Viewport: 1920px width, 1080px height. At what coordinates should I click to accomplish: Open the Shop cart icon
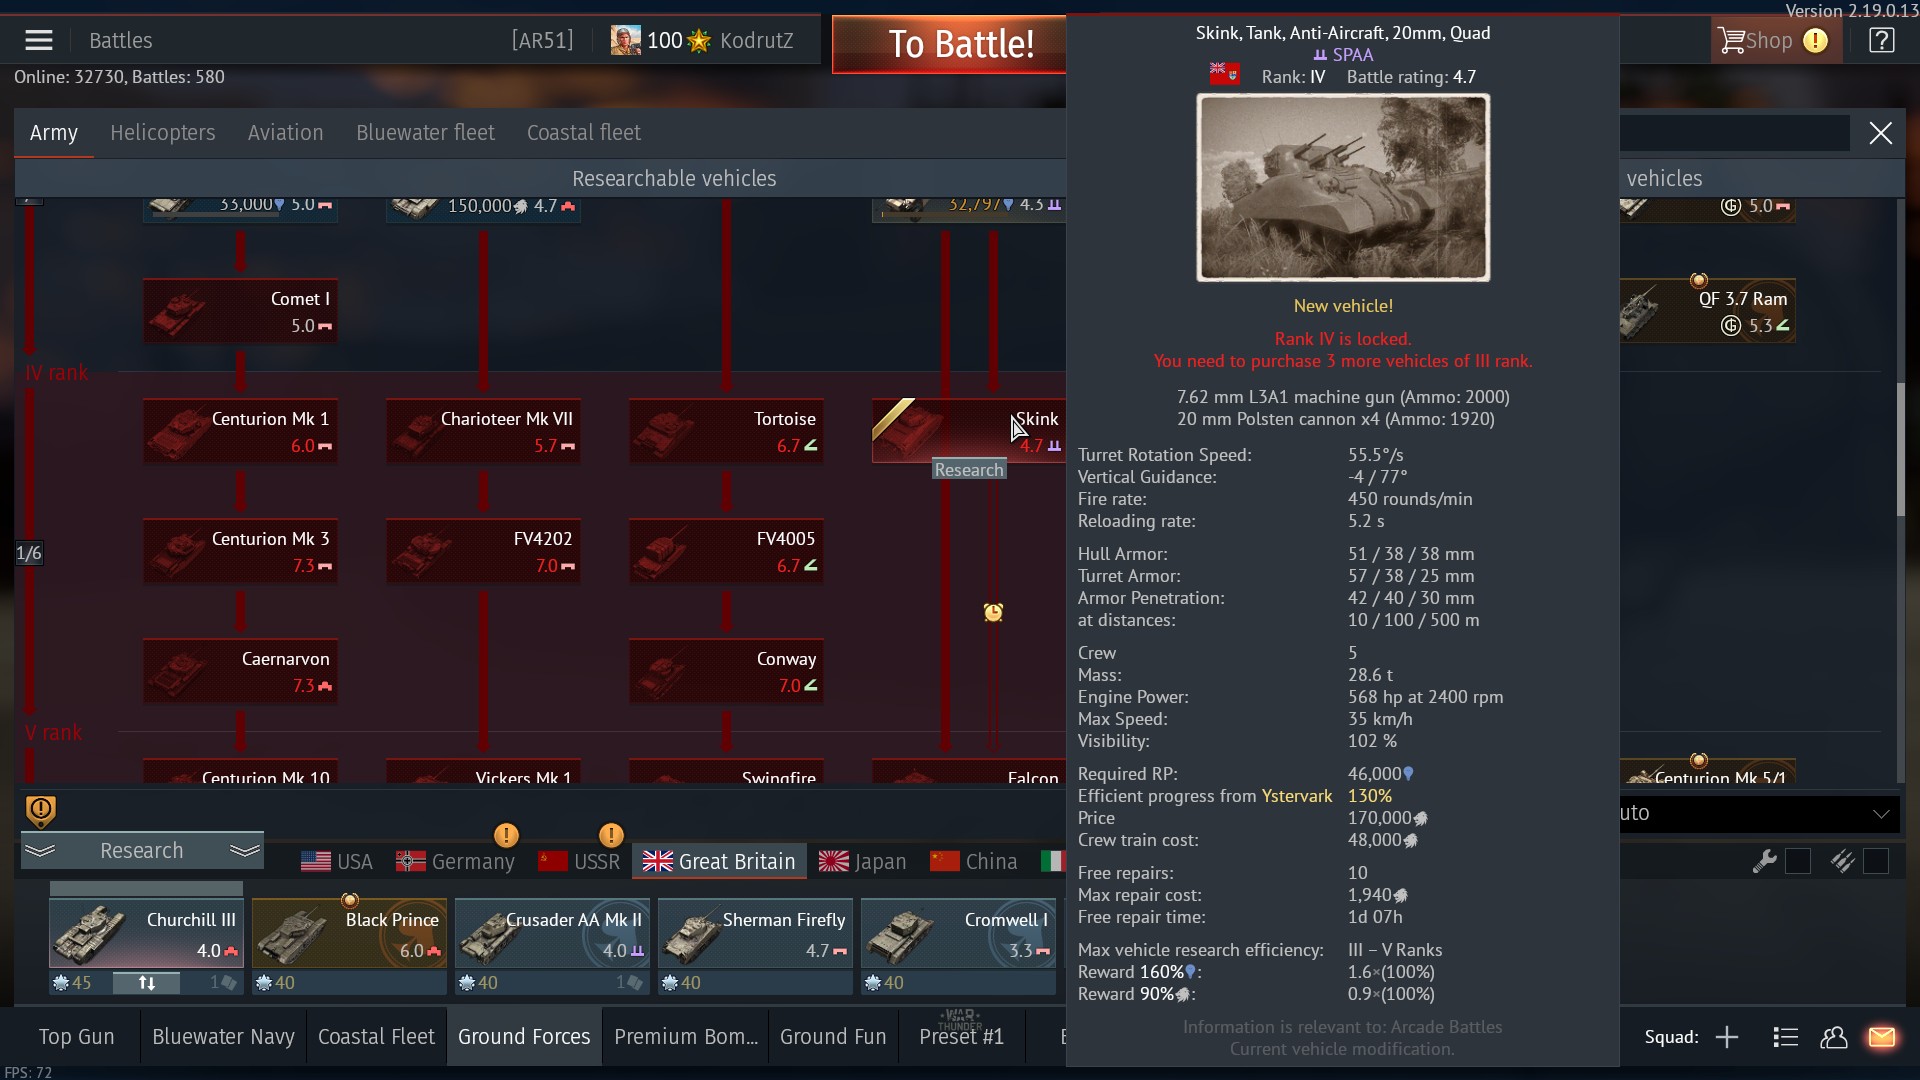1731,41
